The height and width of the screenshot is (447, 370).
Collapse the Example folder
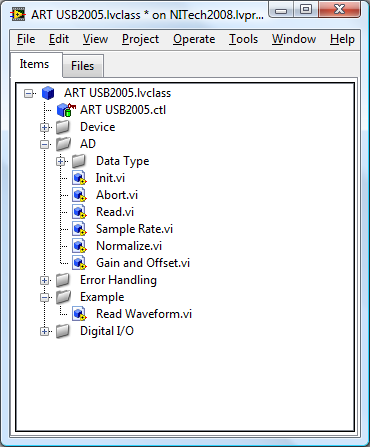45,297
